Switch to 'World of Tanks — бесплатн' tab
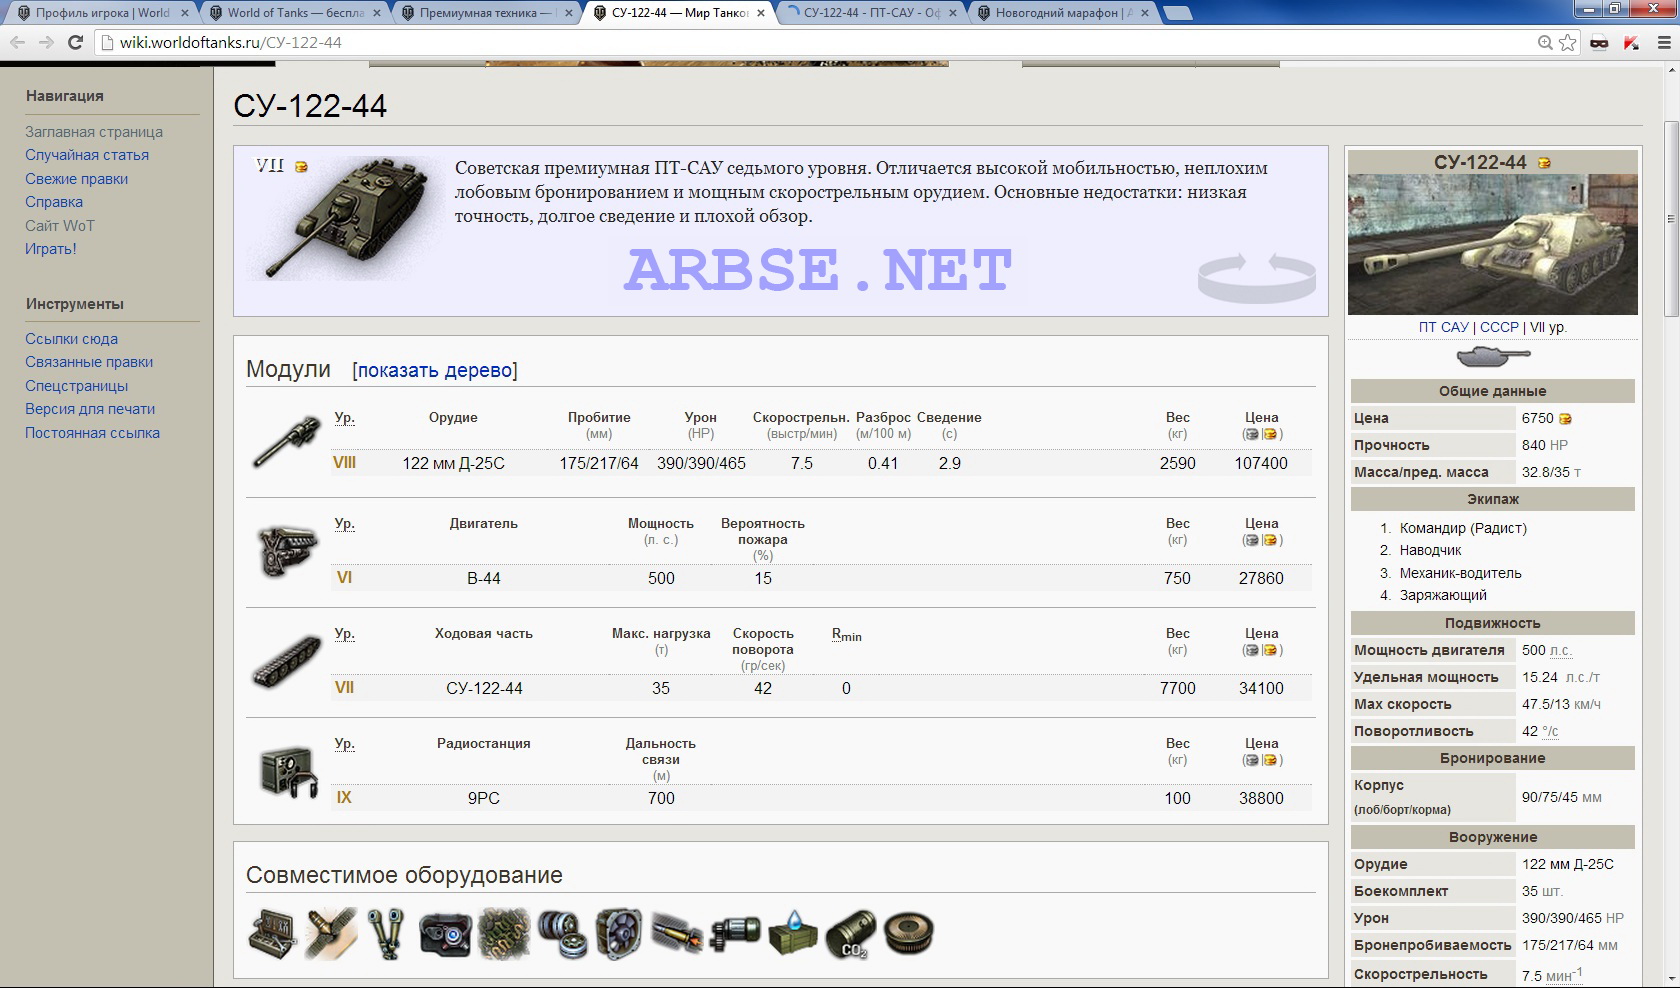Image resolution: width=1680 pixels, height=988 pixels. pyautogui.click(x=295, y=13)
